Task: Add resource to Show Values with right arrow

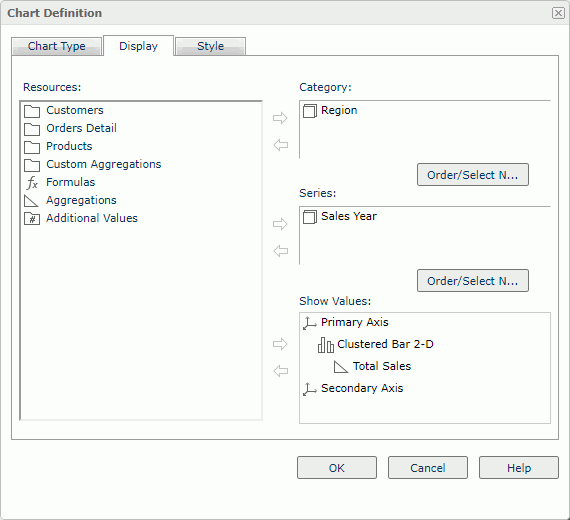Action: pos(280,344)
